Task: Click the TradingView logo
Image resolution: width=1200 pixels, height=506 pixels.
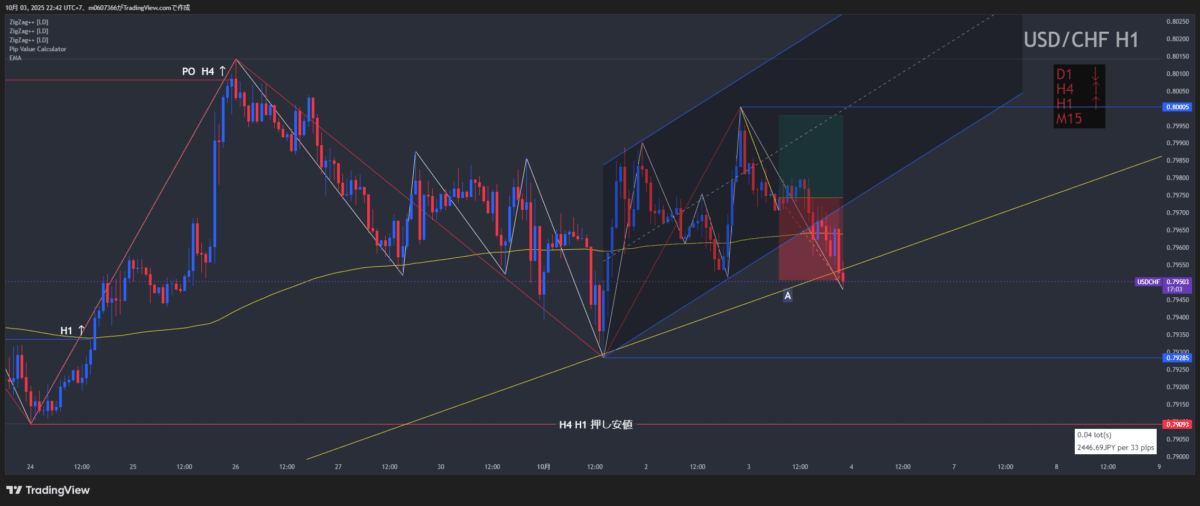Action: [48, 490]
